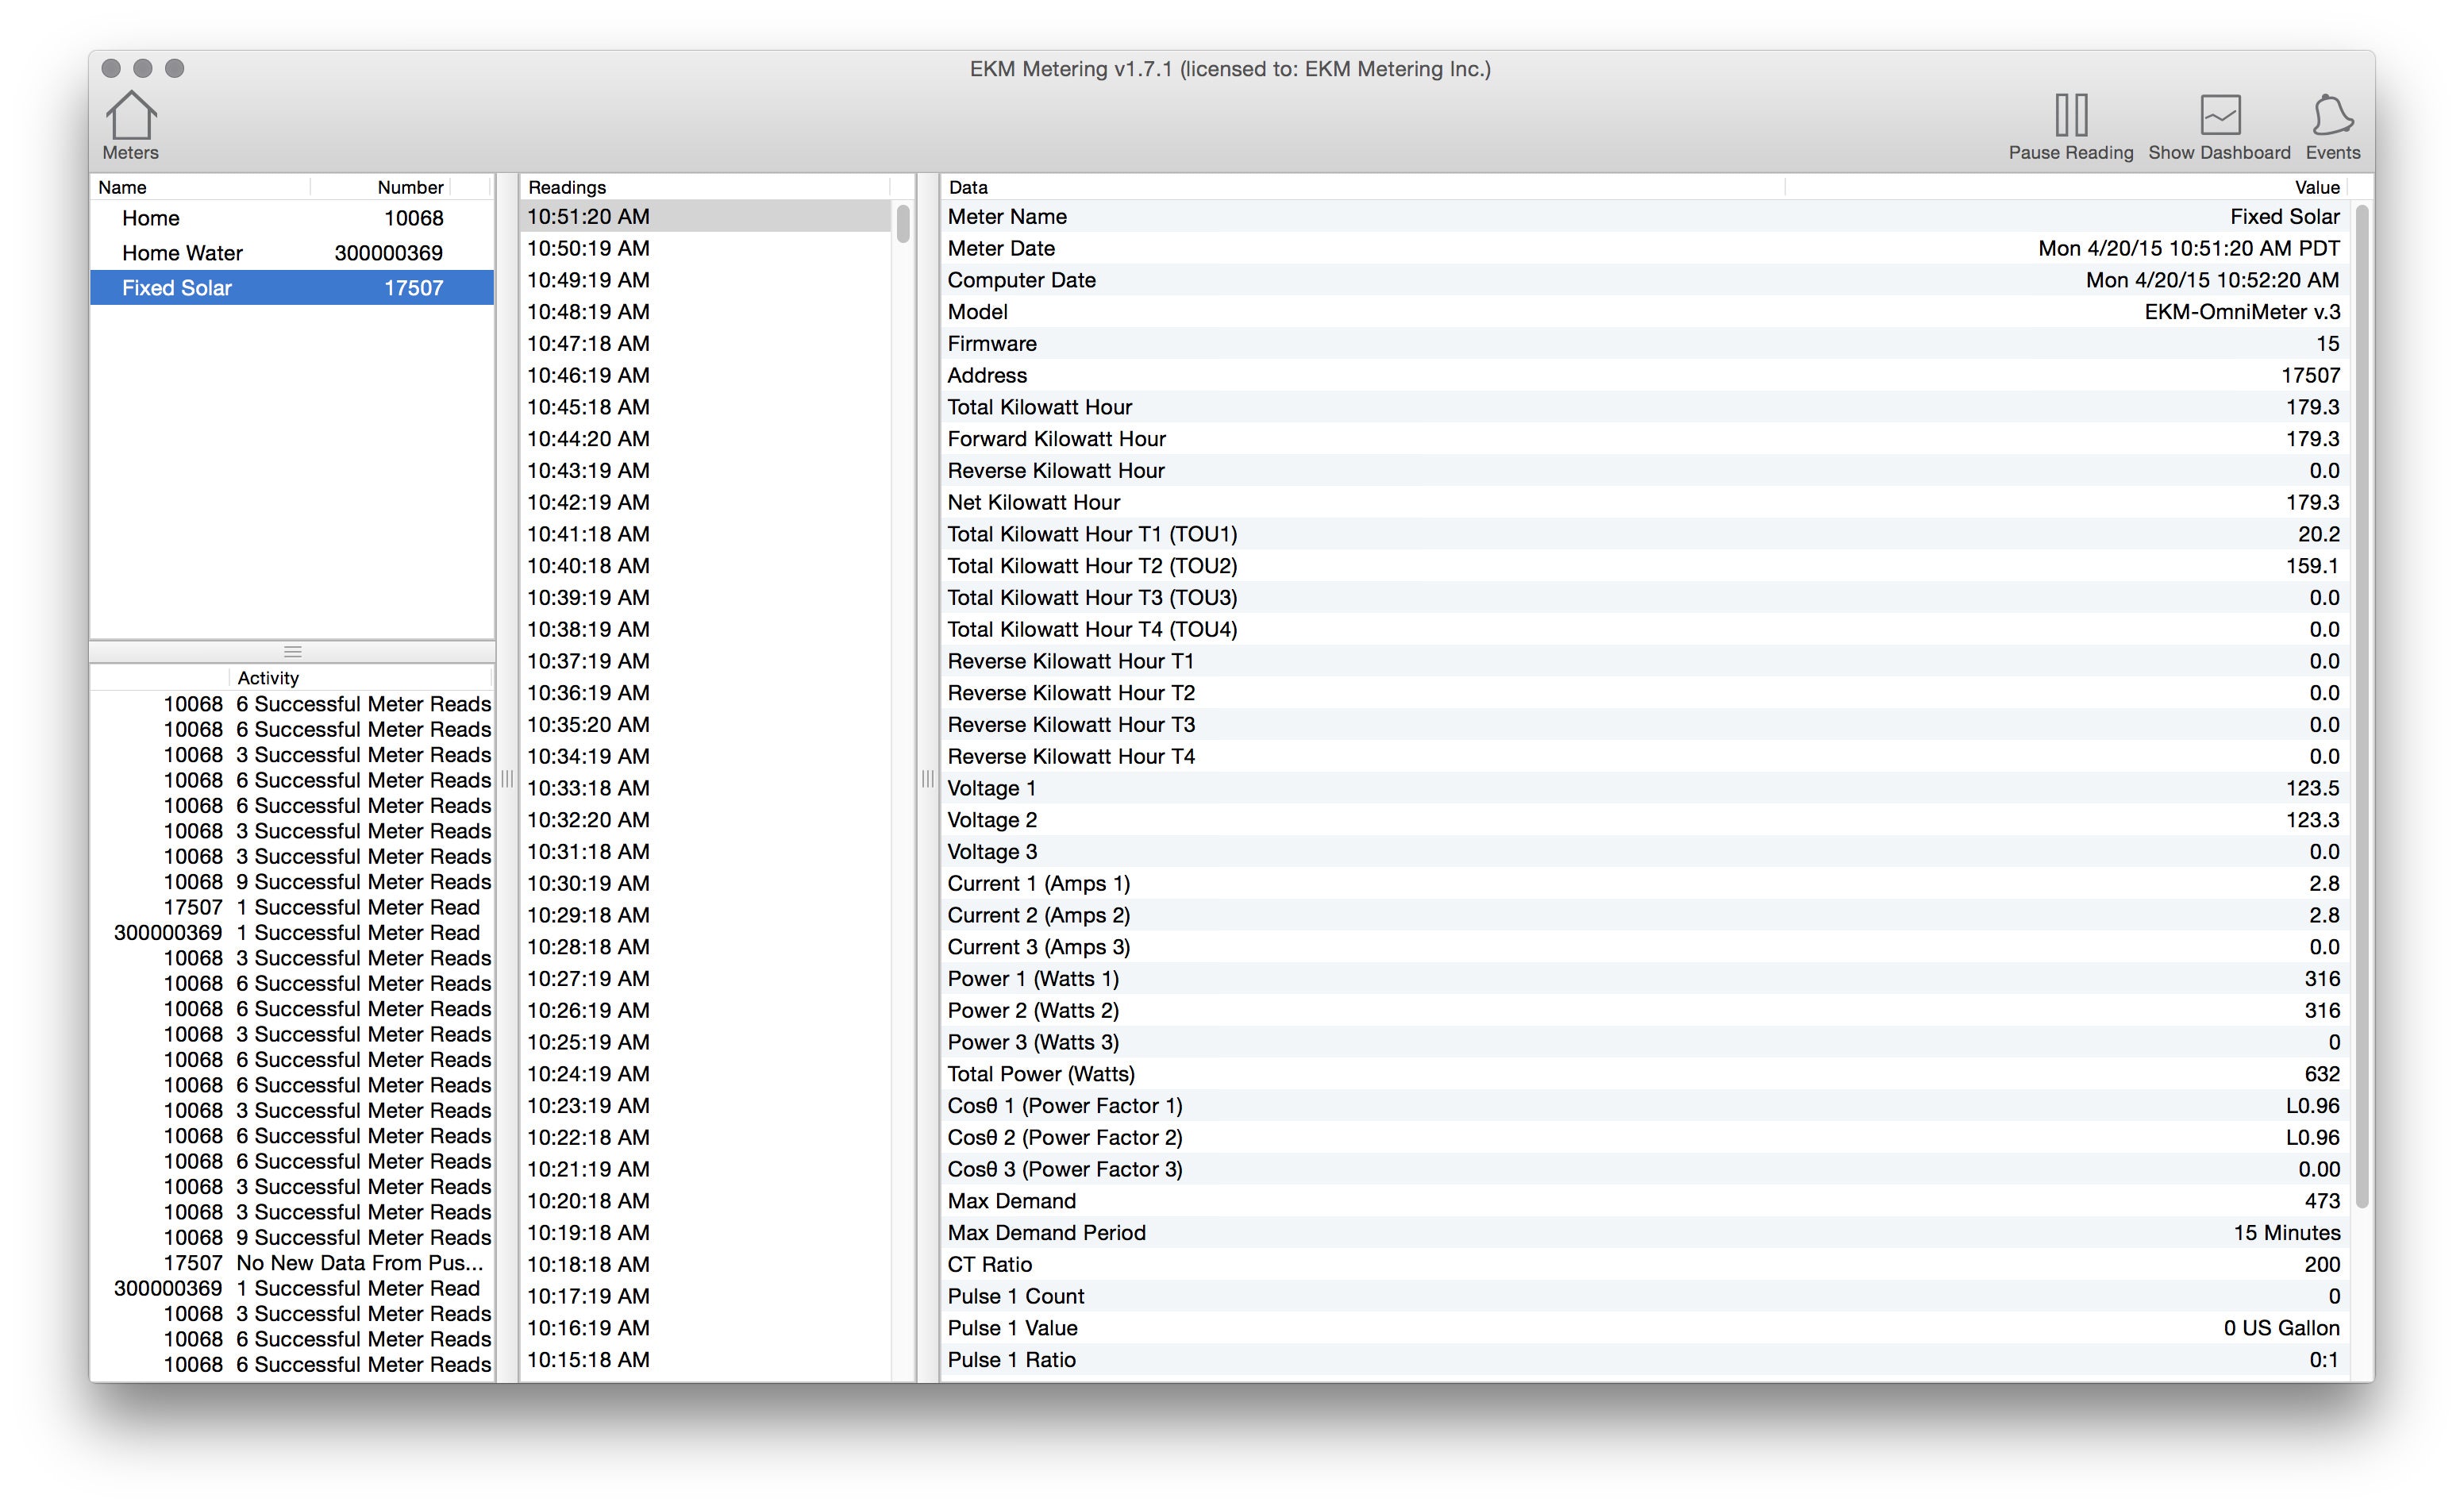Click the minimize window button

(x=143, y=68)
